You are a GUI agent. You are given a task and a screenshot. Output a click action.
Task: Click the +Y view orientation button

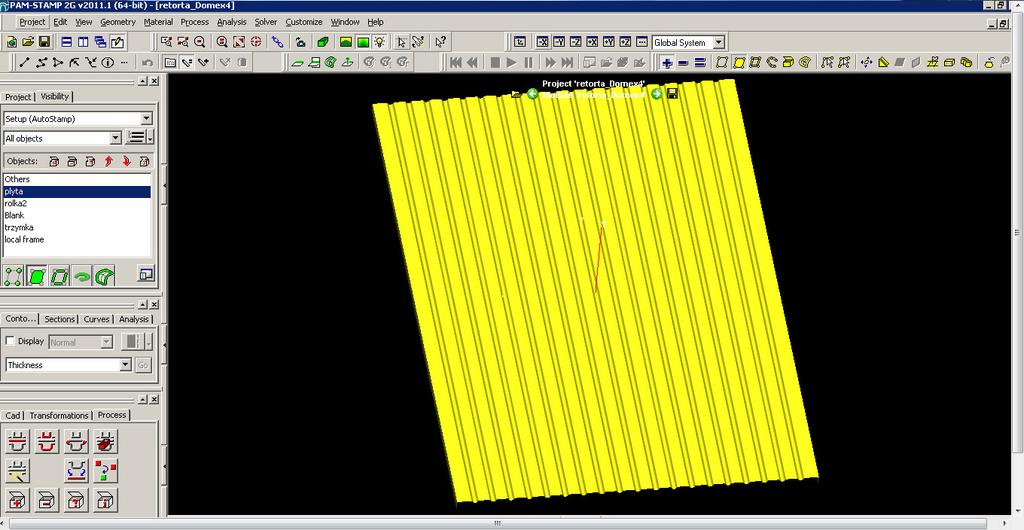tap(609, 42)
